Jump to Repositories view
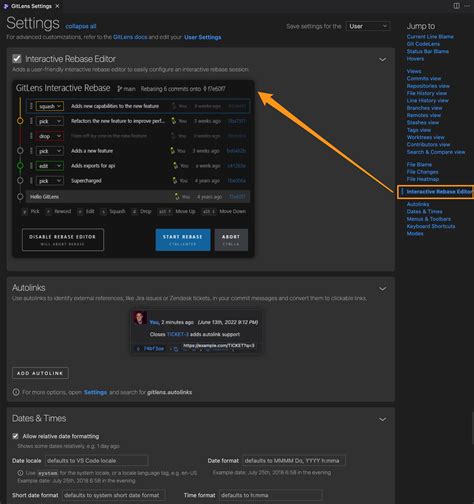The image size is (474, 504). click(428, 86)
